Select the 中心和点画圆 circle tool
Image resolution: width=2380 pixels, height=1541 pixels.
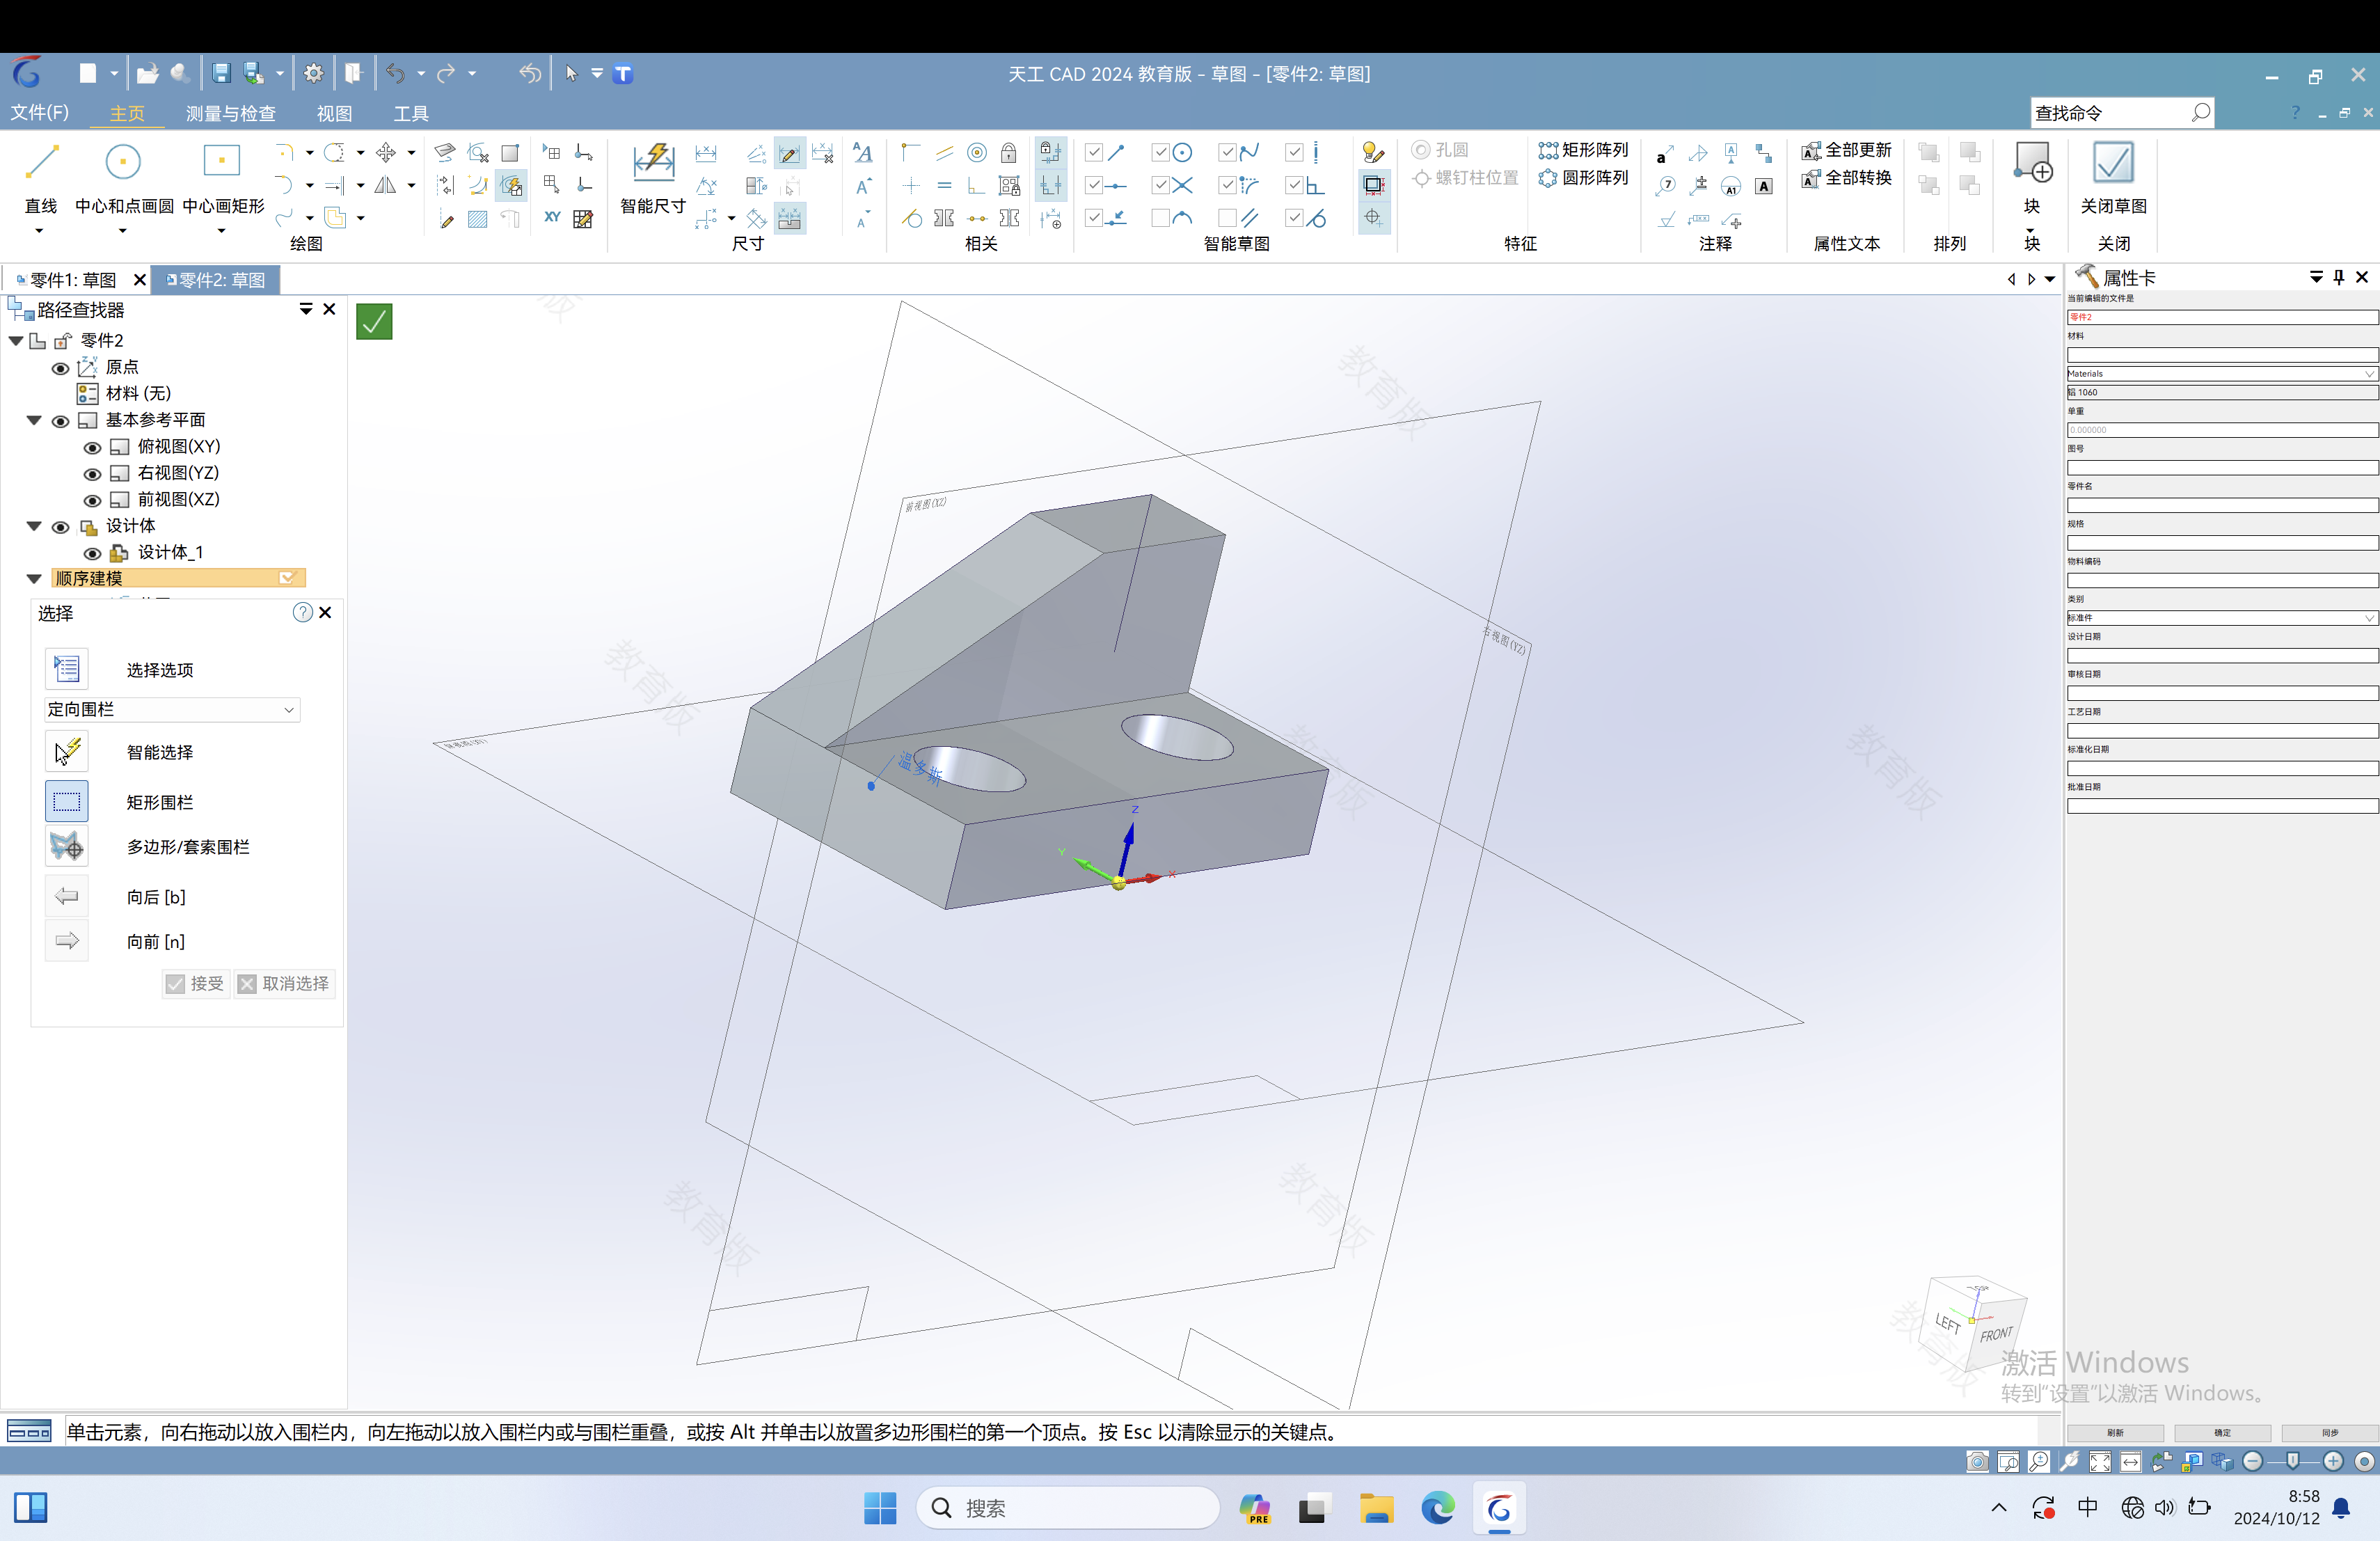pos(123,161)
